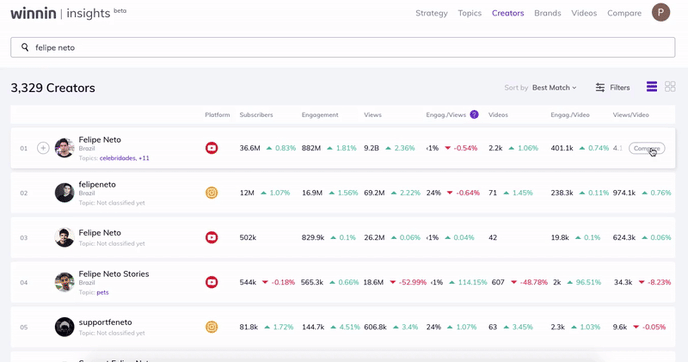Go to Videos tab
The width and height of the screenshot is (688, 362).
tap(584, 13)
